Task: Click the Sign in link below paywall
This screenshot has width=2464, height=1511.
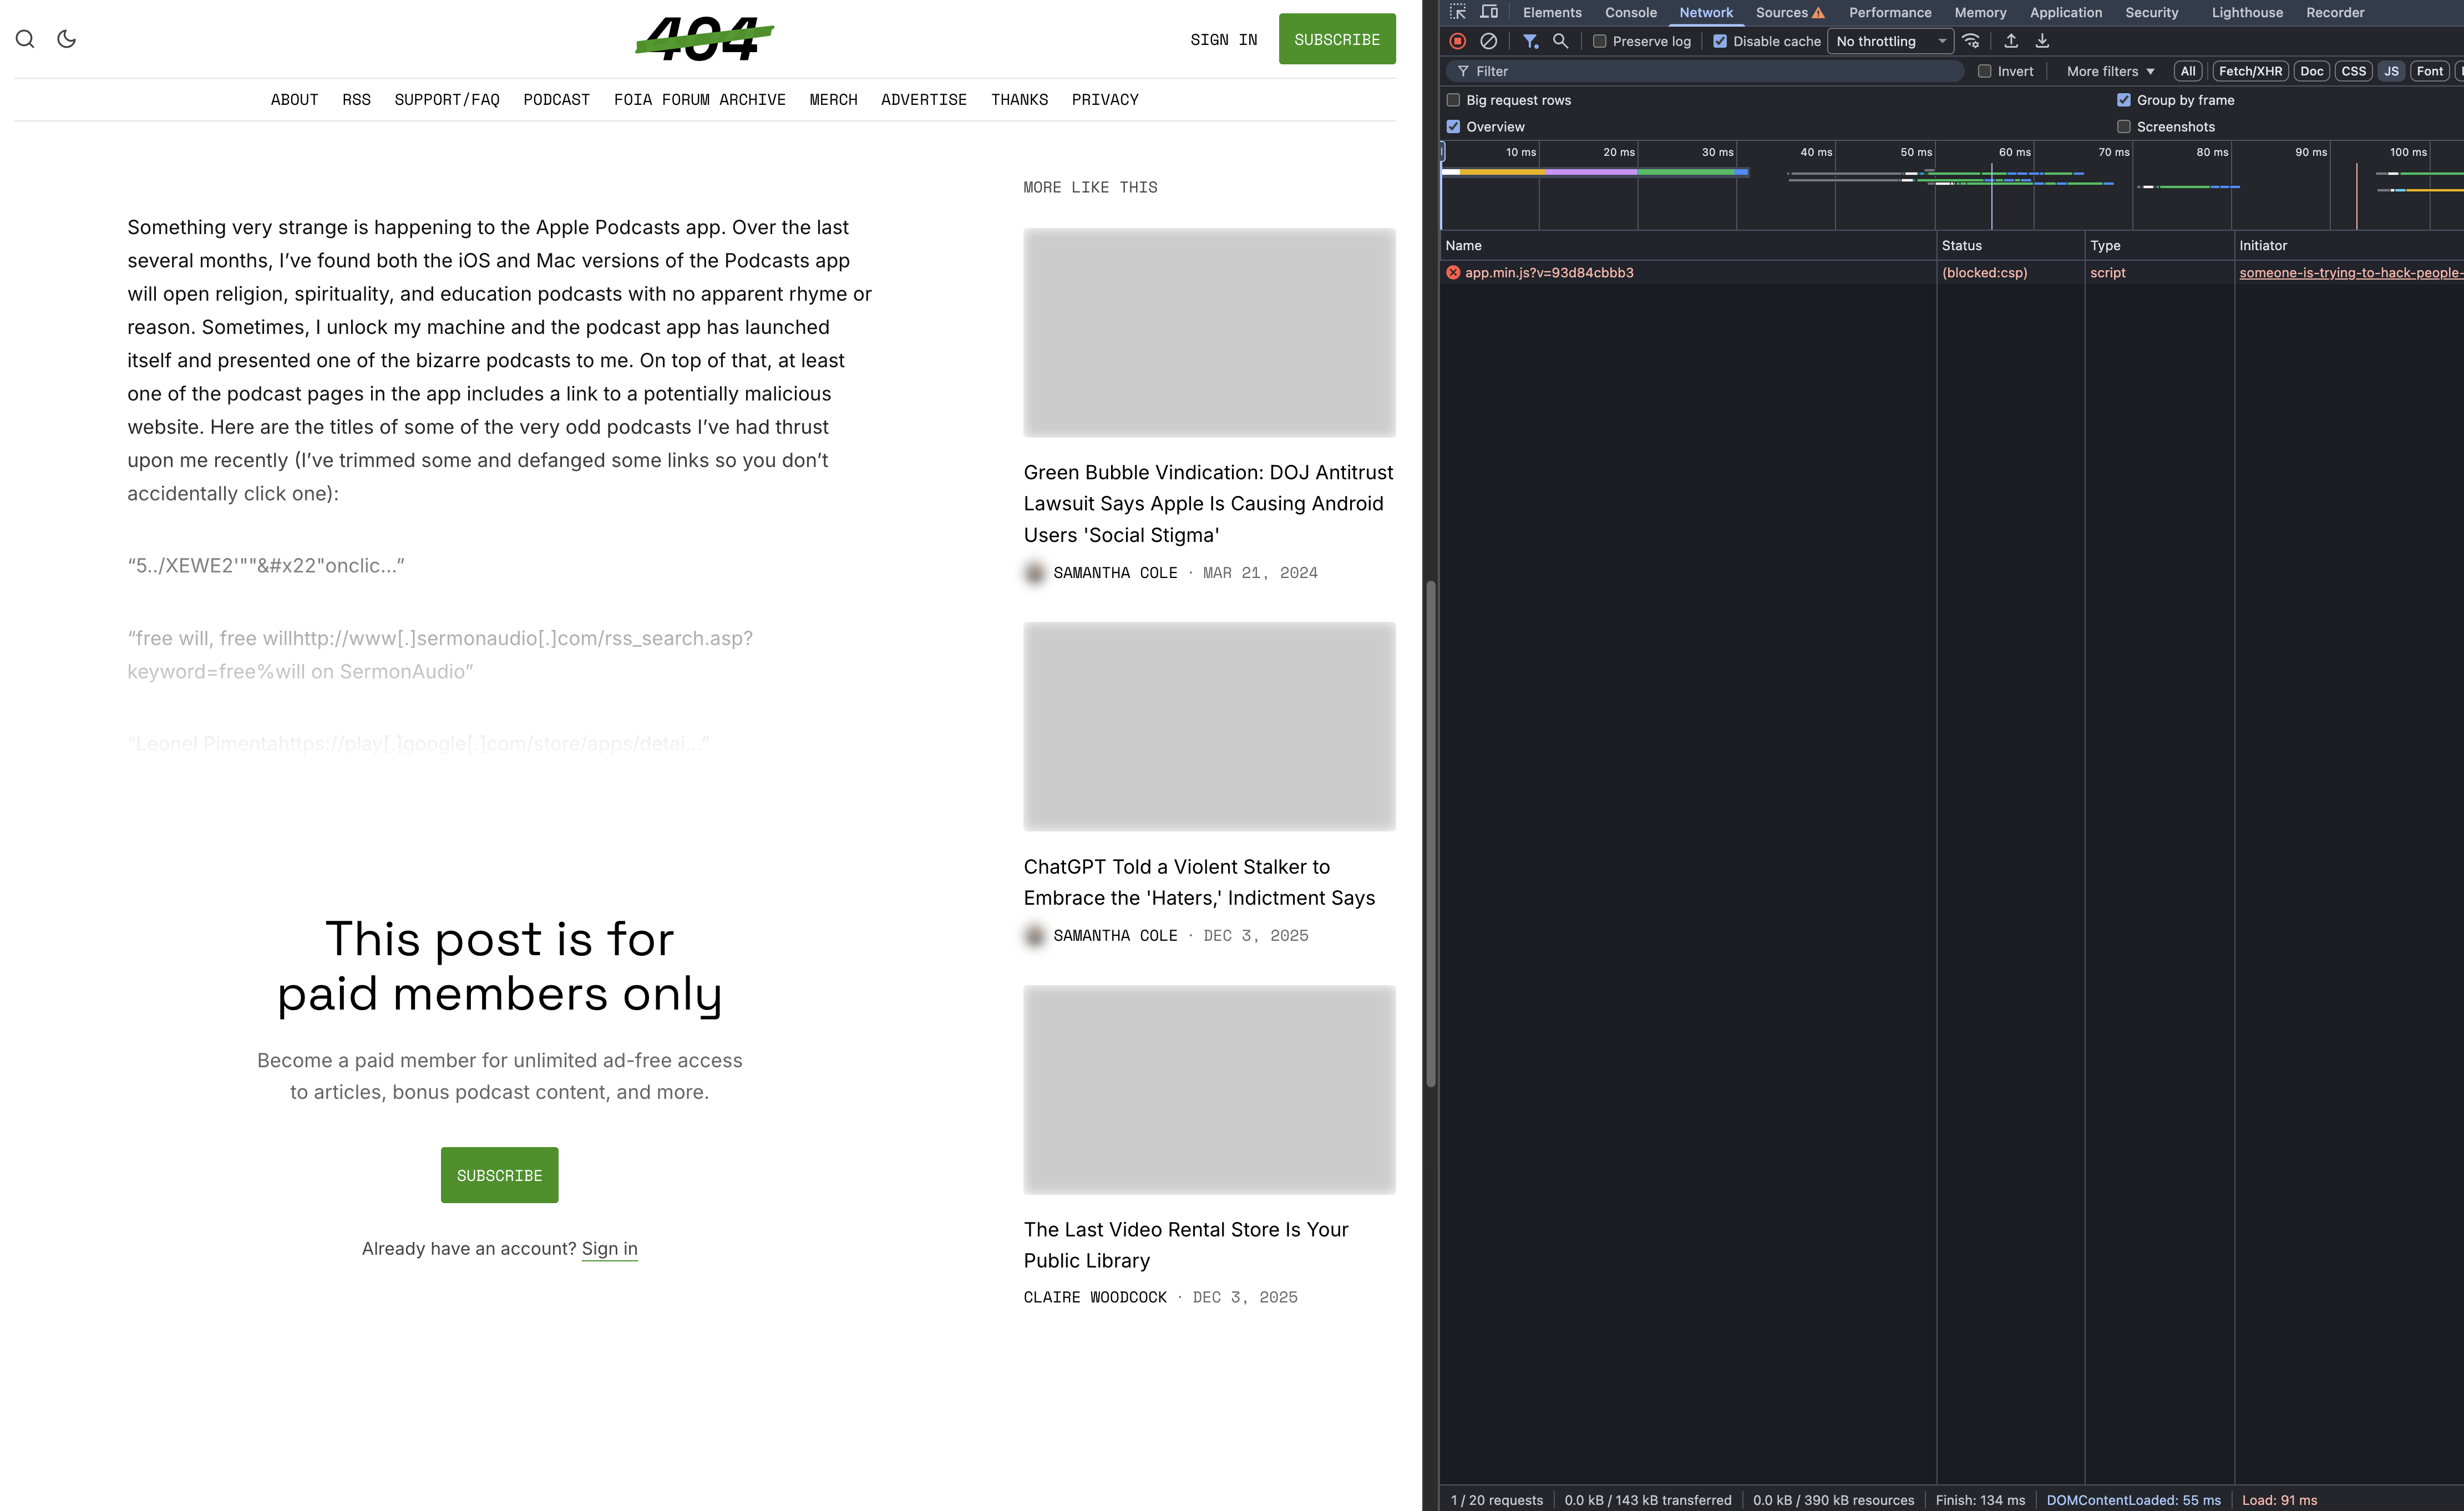Action: pos(609,1248)
